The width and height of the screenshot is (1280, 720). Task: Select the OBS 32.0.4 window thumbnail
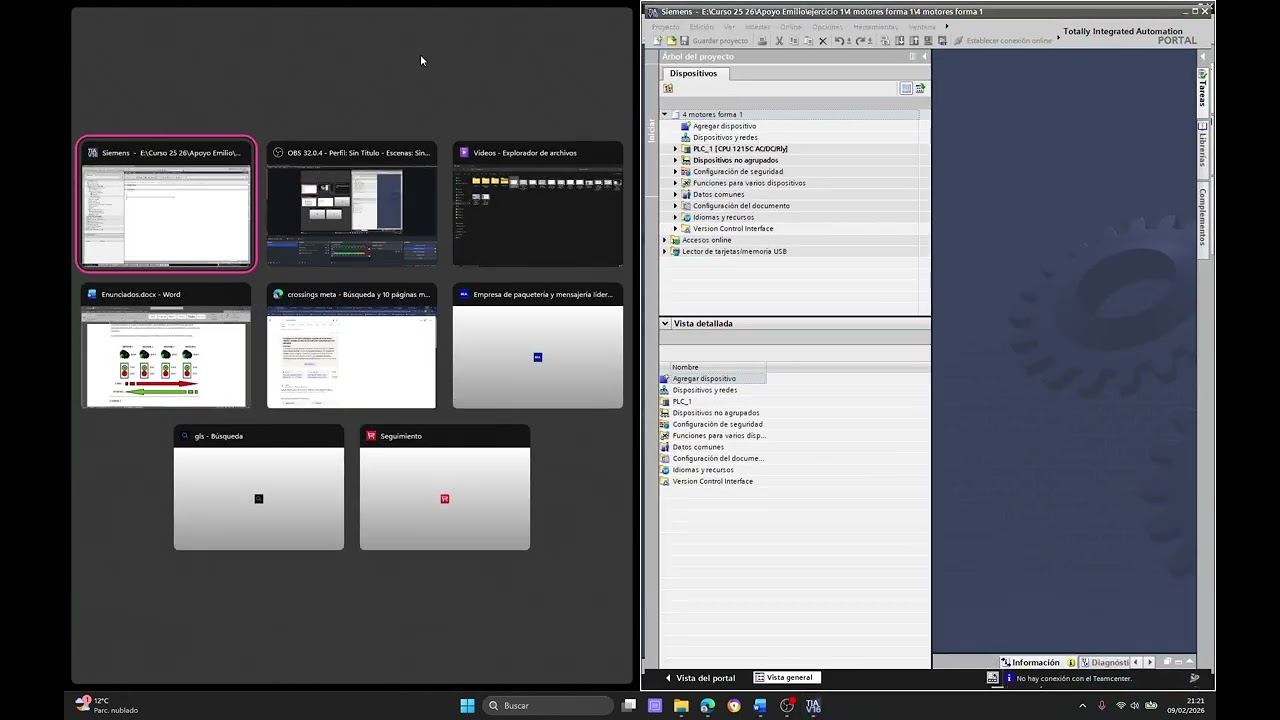point(352,205)
